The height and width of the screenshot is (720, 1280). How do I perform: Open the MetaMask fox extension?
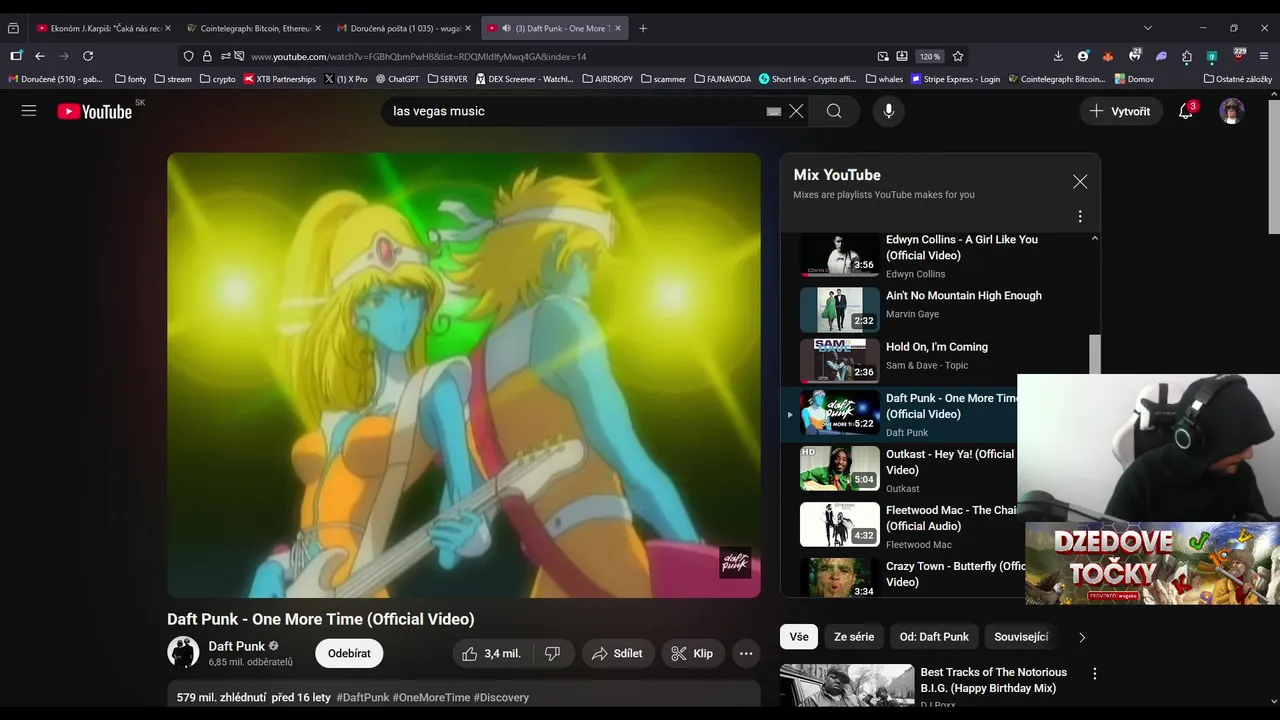pos(1108,56)
